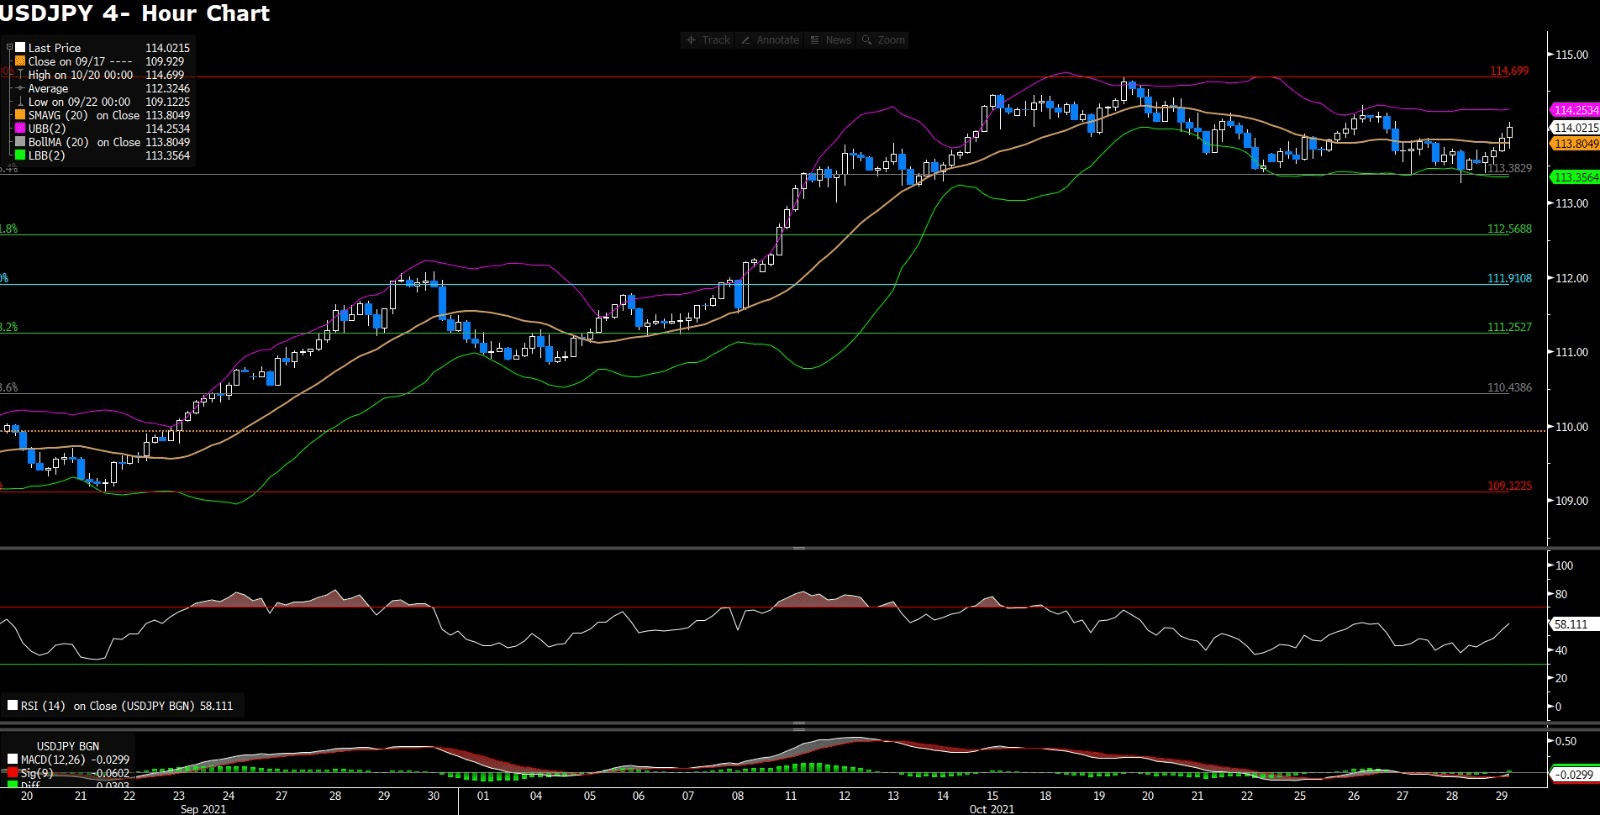Click the 113.3829 level label
Image resolution: width=1600 pixels, height=815 pixels.
[1509, 168]
